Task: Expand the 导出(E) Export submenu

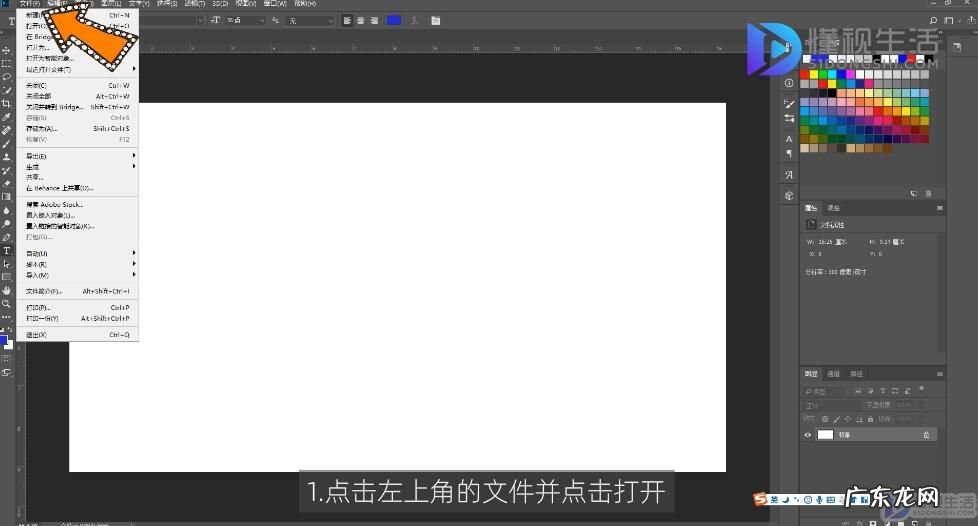Action: 77,156
